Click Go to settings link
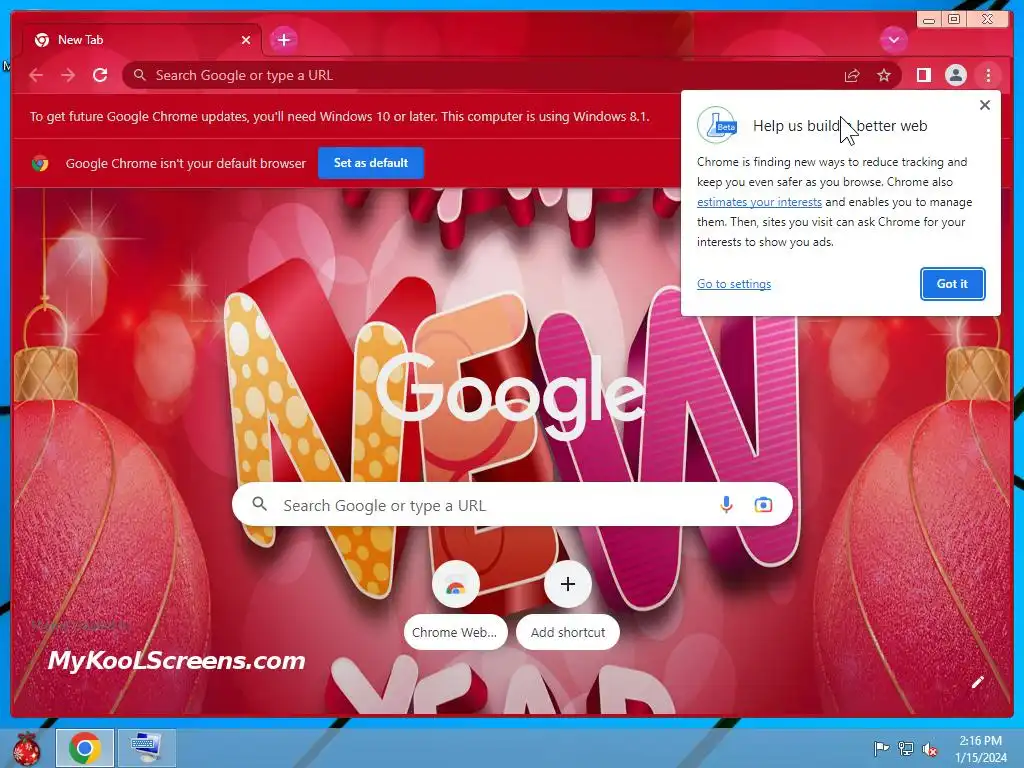 pos(734,284)
